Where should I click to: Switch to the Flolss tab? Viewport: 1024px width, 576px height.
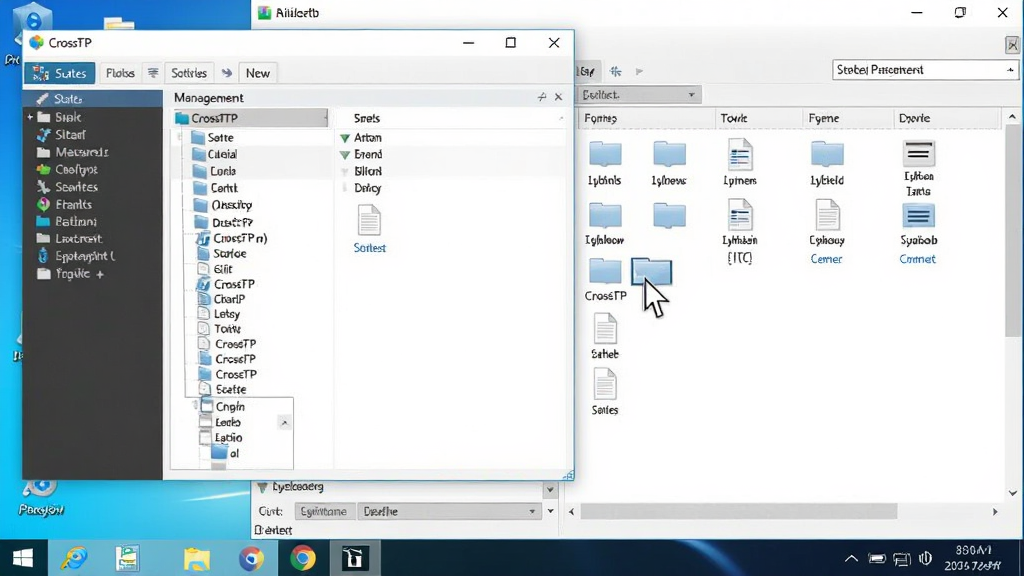[120, 73]
